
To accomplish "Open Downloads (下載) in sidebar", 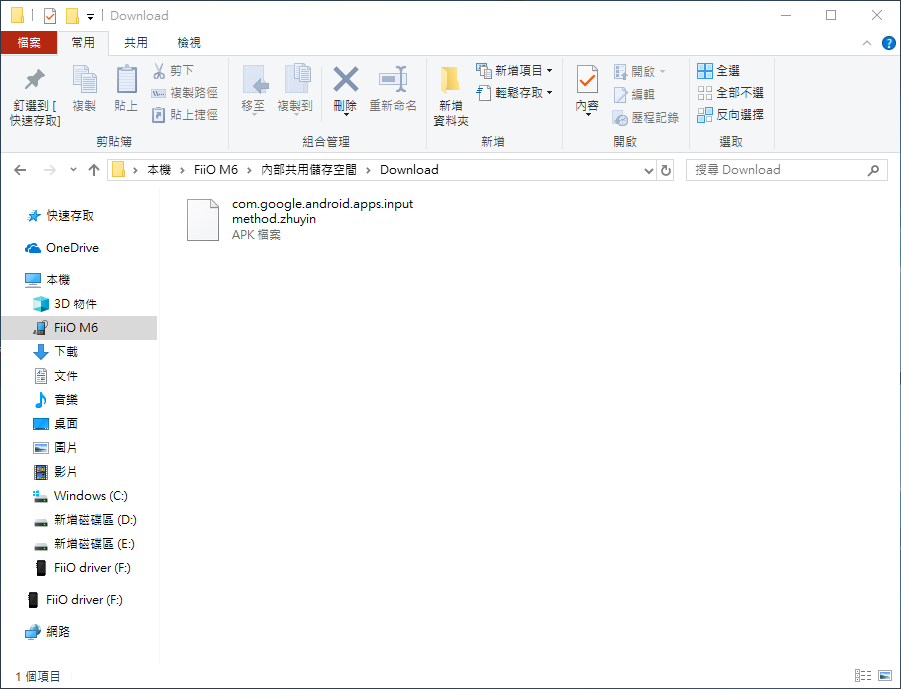I will tap(56, 352).
